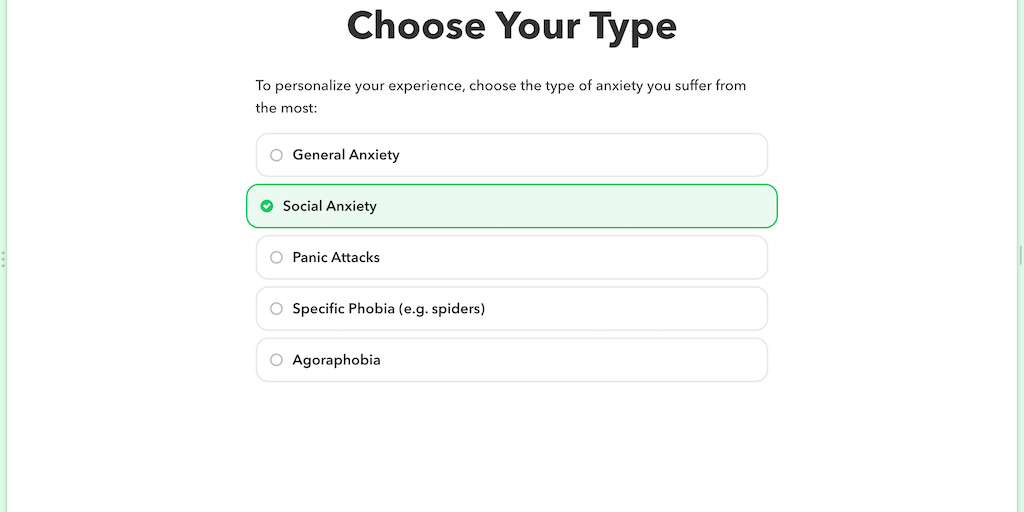Click the General Anxiety label text
Image resolution: width=1024 pixels, height=512 pixels.
point(345,155)
